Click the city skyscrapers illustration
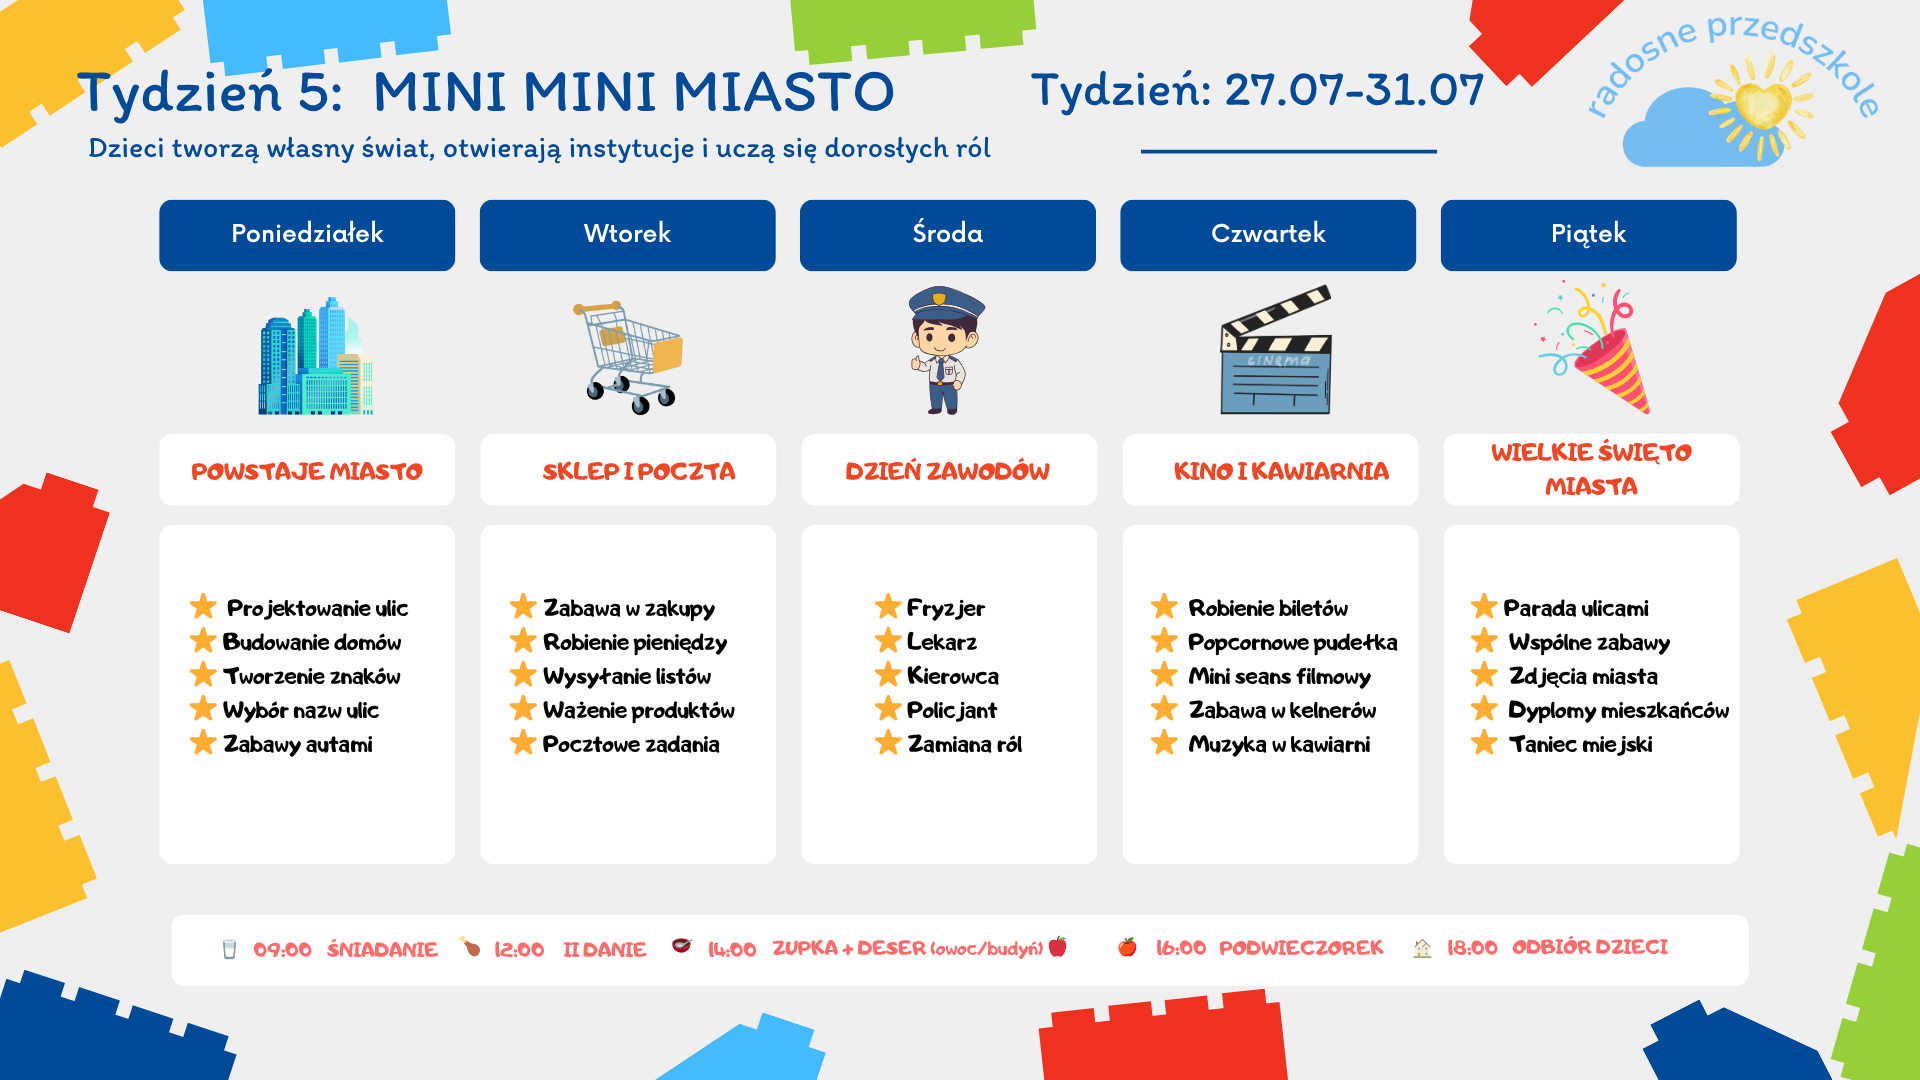Screen dimensions: 1920x1080 pos(316,355)
